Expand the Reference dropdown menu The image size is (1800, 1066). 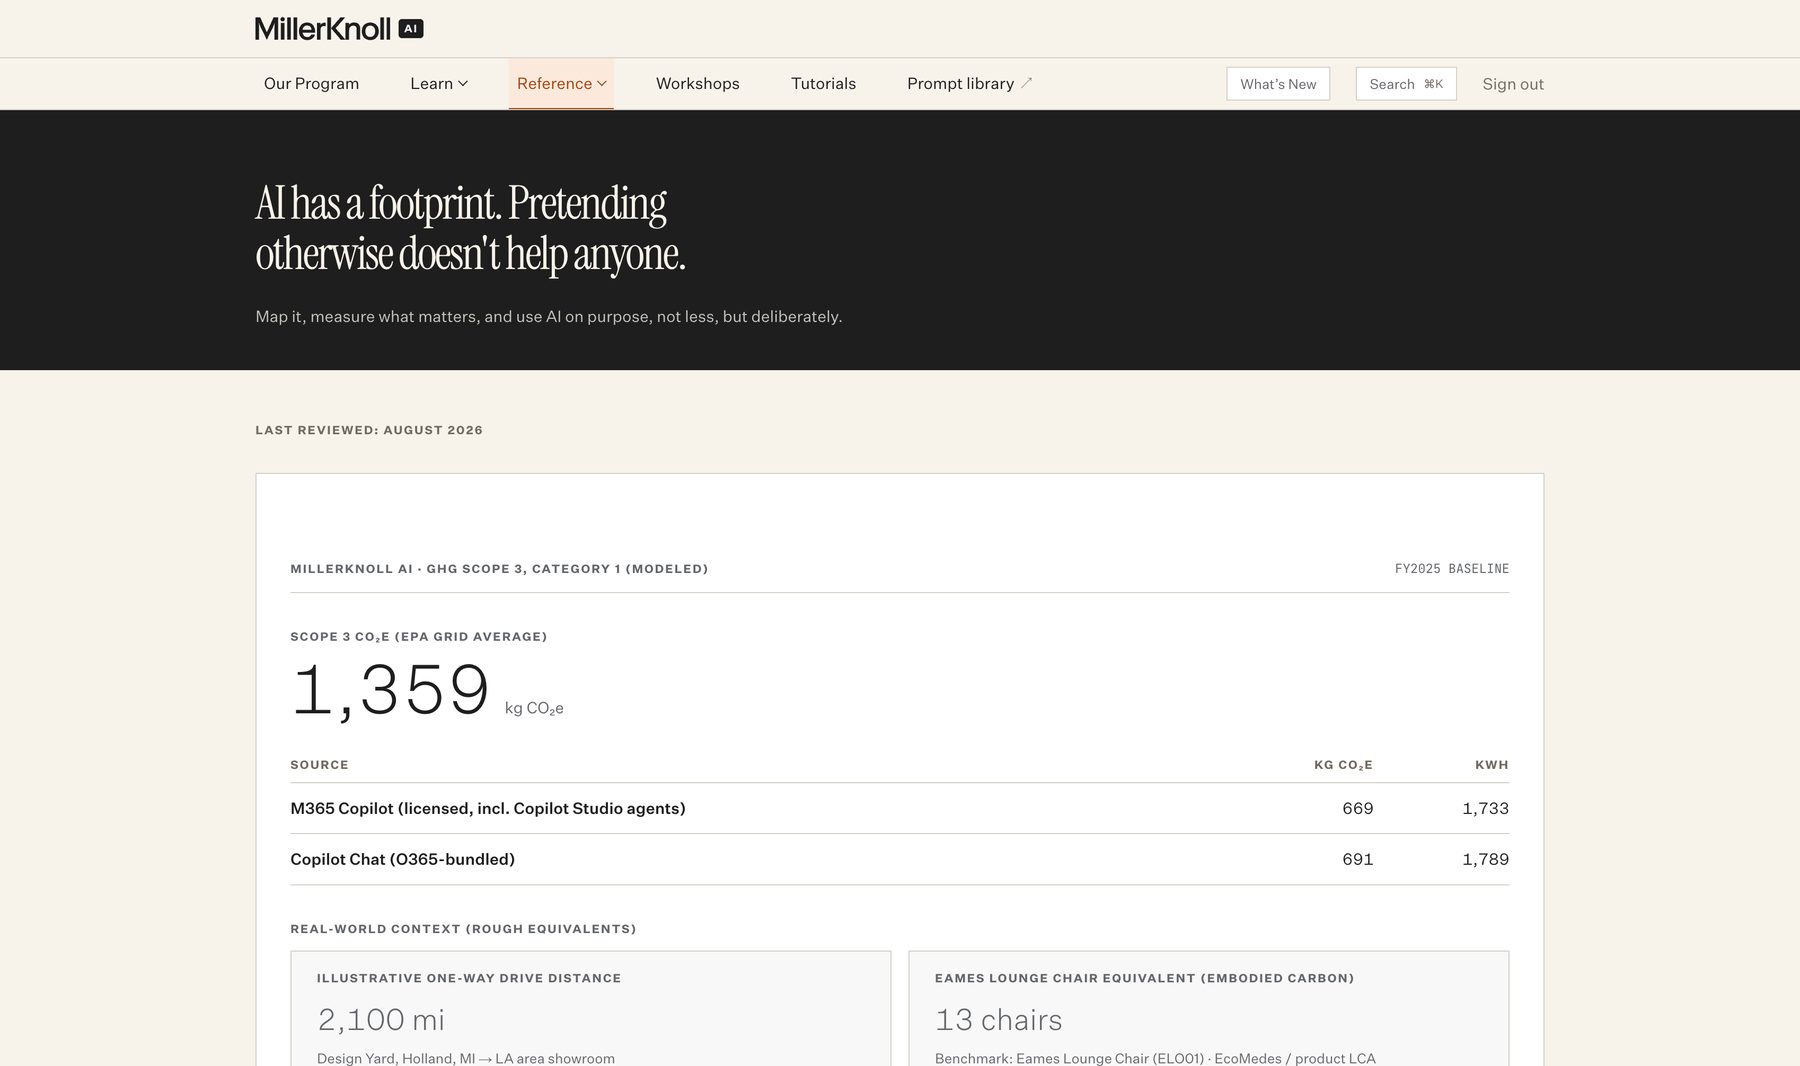click(x=561, y=84)
